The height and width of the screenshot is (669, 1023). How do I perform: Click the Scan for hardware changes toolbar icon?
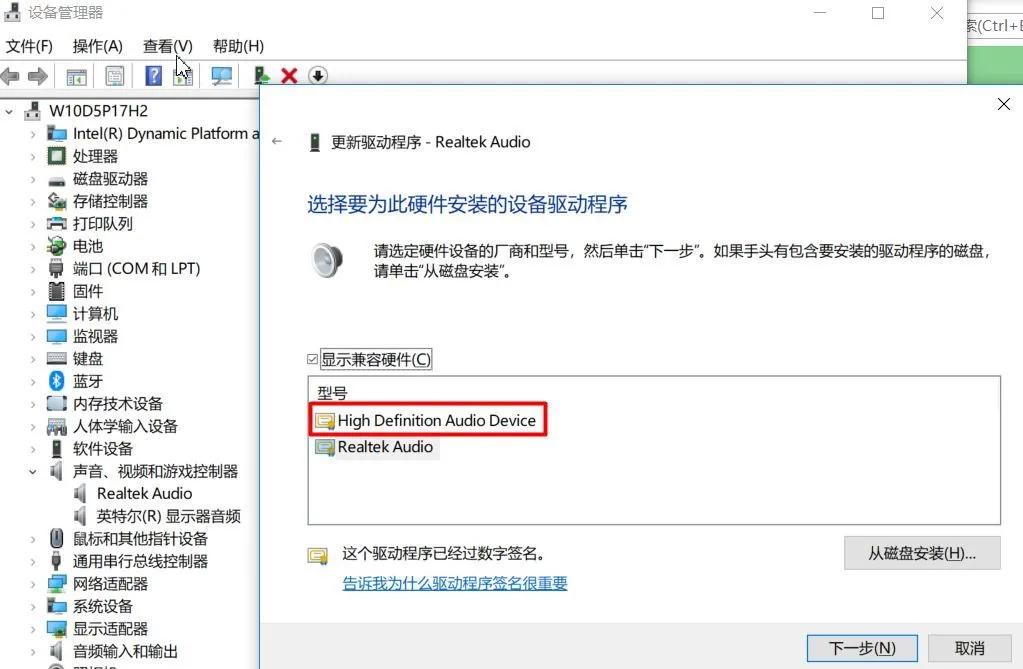pyautogui.click(x=221, y=75)
